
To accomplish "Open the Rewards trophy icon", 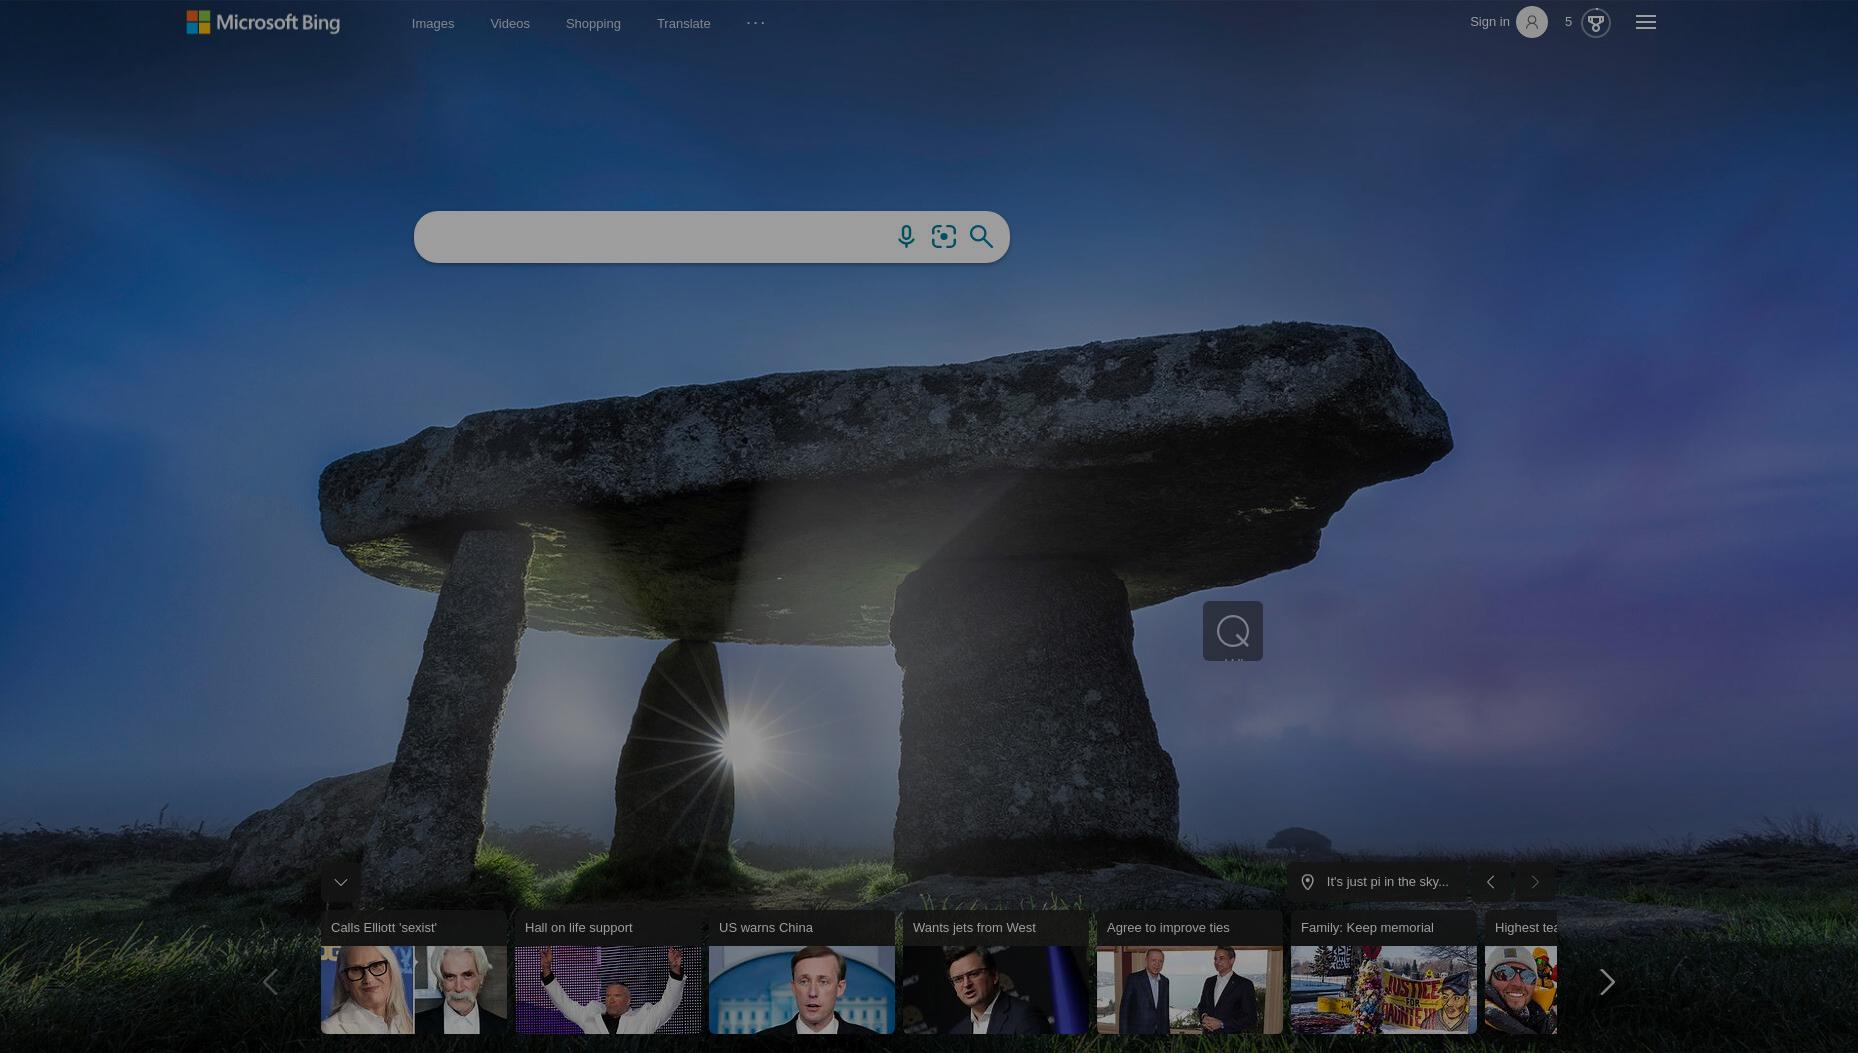I will (x=1596, y=22).
